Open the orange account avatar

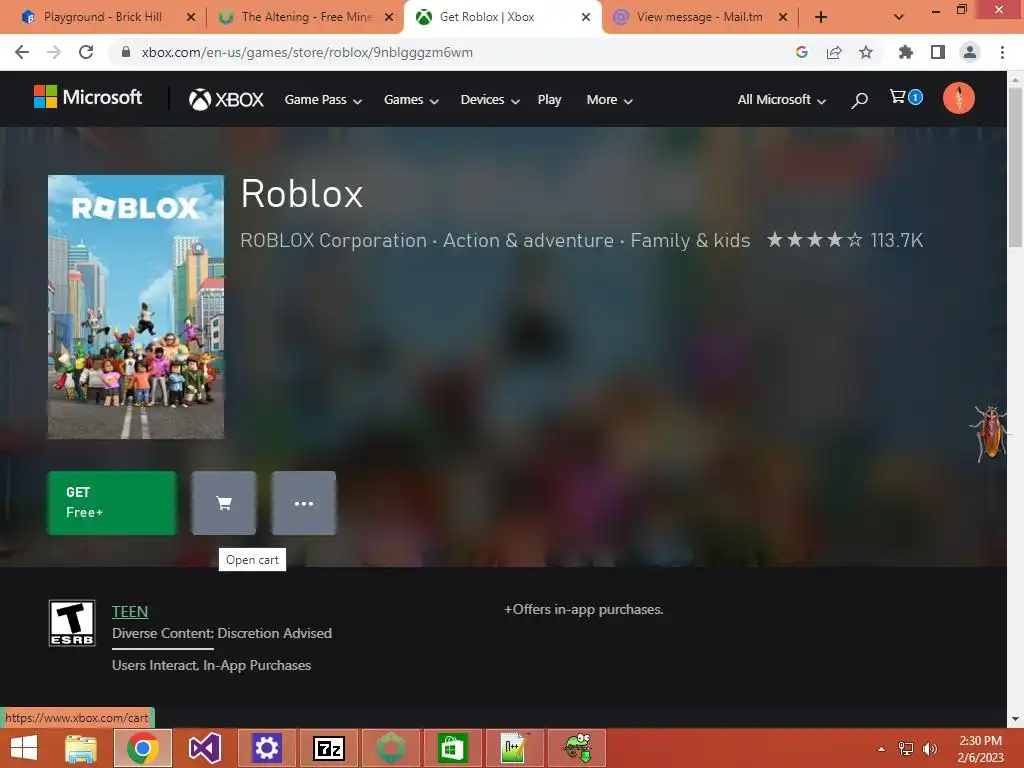click(958, 99)
